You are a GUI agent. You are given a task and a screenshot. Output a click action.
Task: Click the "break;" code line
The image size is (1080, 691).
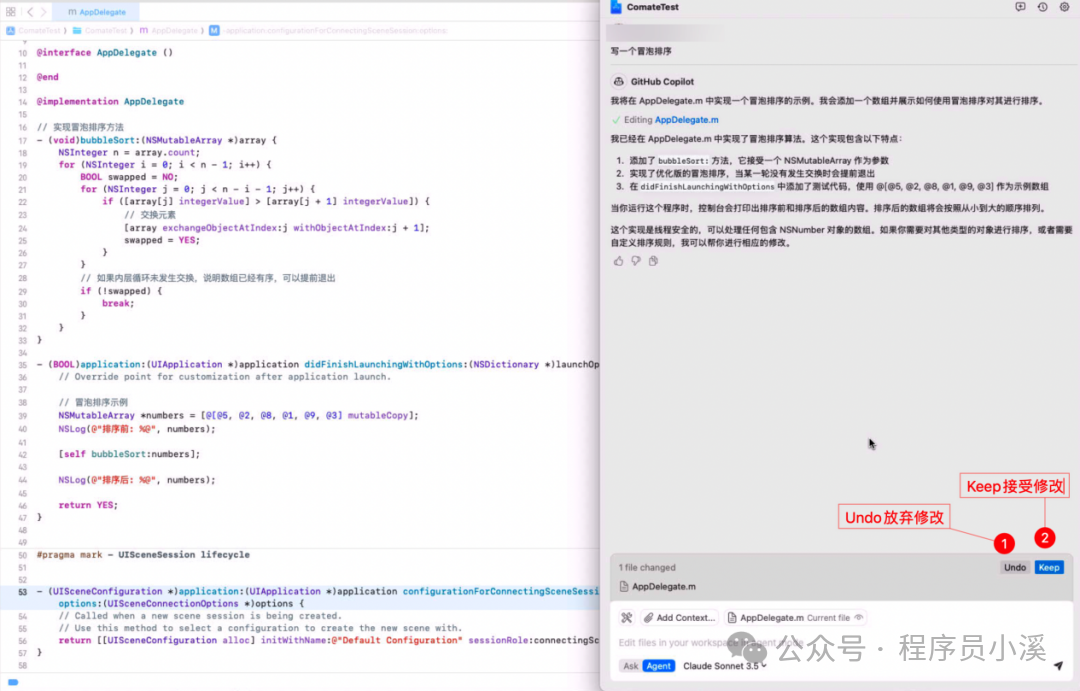coord(118,303)
